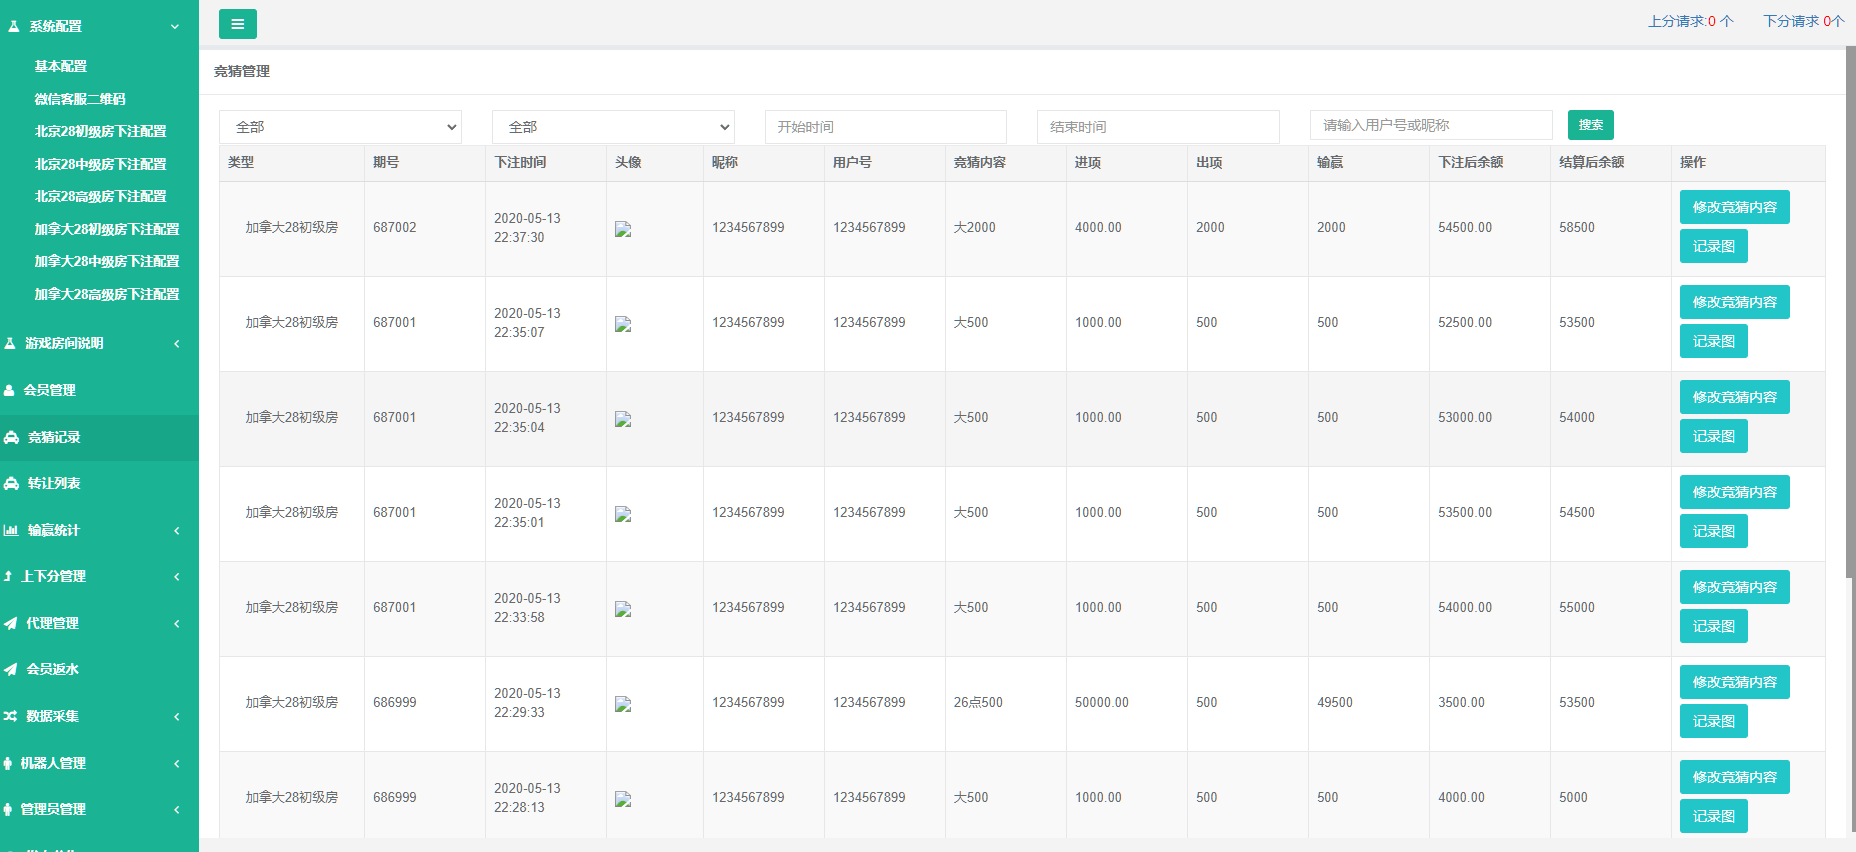Open 北京28中级房下注配置

(x=100, y=164)
